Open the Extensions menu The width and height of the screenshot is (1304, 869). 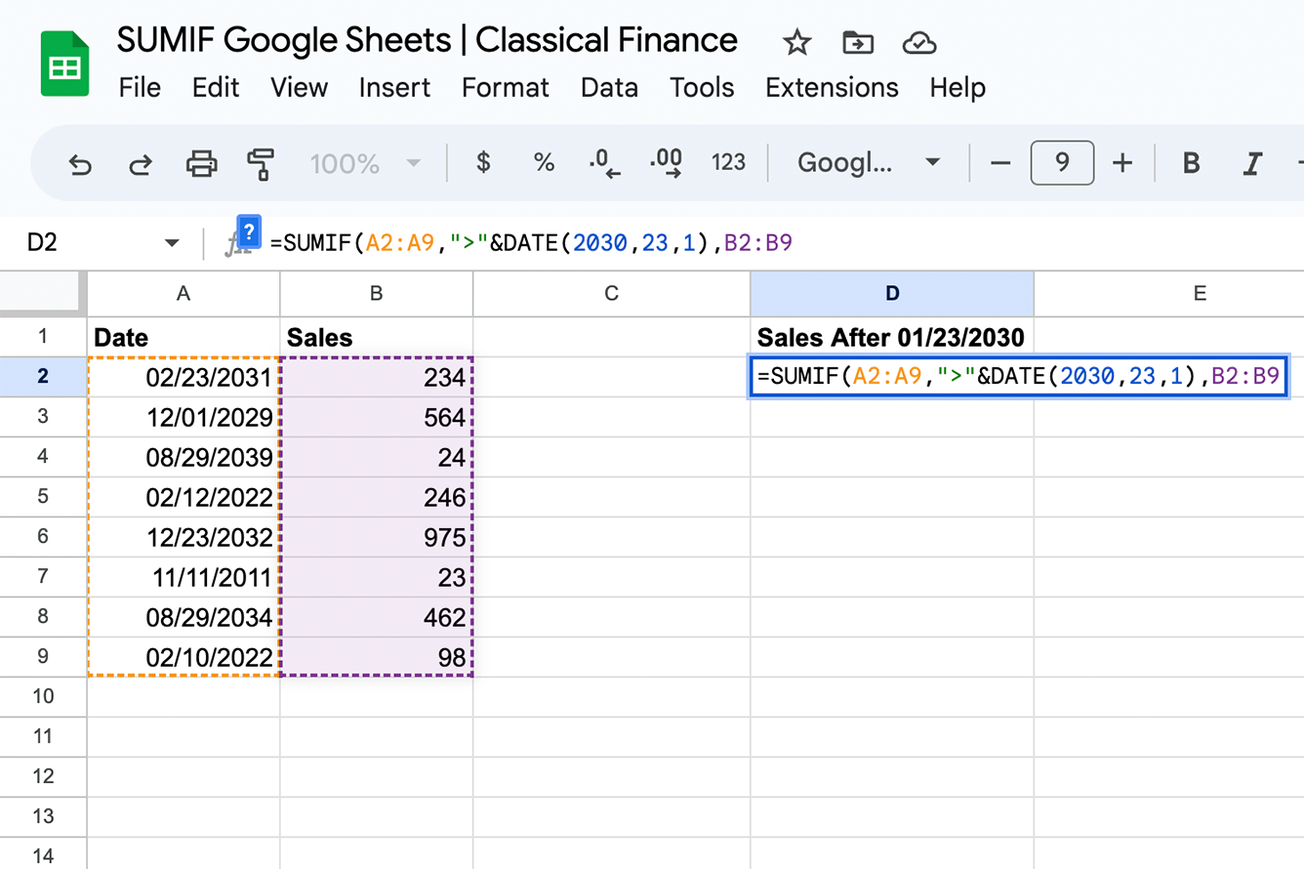pyautogui.click(x=831, y=88)
